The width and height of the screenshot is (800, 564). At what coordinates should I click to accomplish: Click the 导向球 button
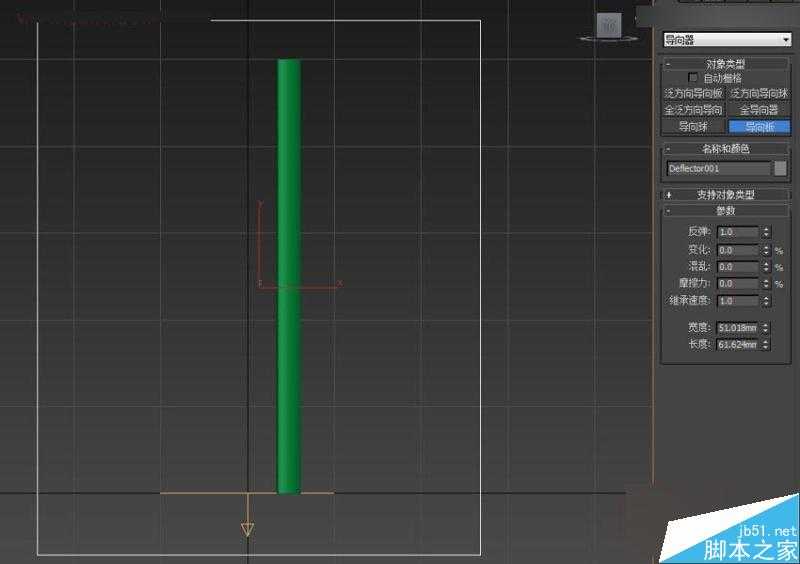tap(693, 127)
